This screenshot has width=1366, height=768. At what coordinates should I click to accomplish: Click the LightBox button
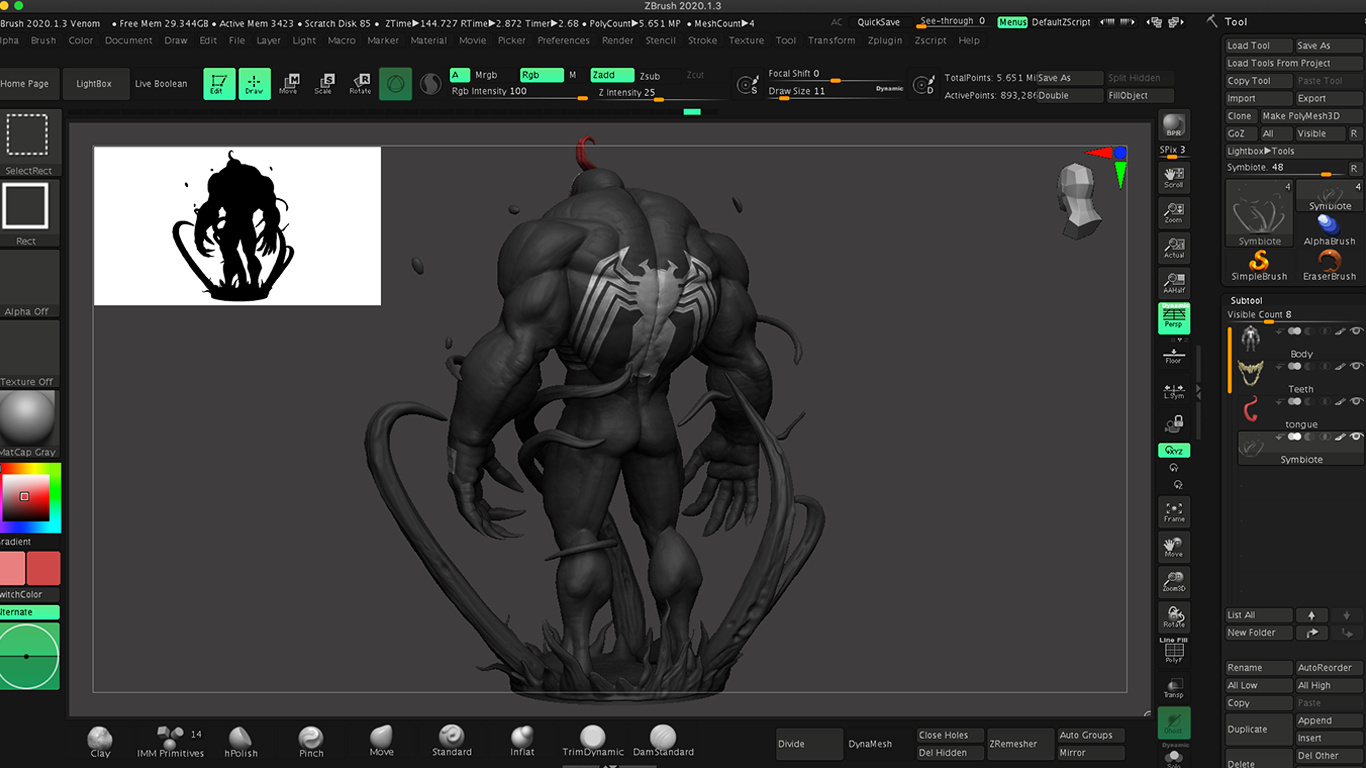[x=94, y=84]
